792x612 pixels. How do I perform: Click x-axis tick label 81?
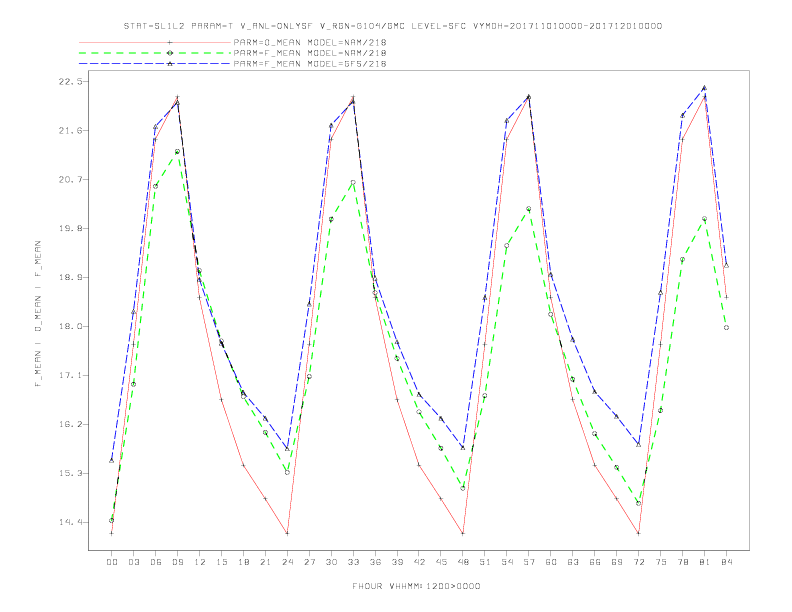tap(705, 562)
